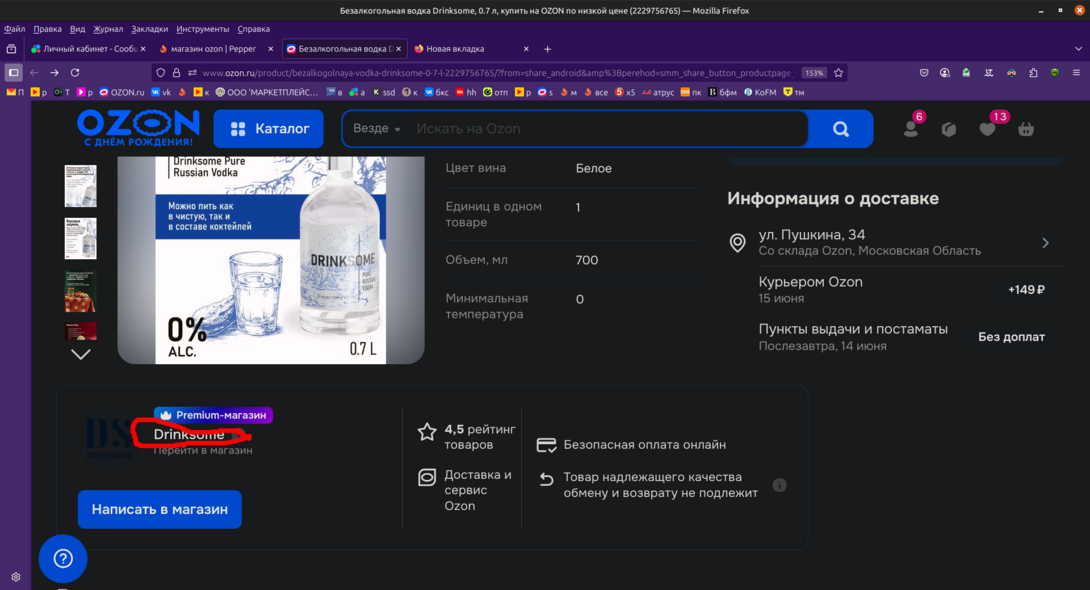Open the ssd bookmark
The height and width of the screenshot is (590, 1090).
[x=384, y=92]
